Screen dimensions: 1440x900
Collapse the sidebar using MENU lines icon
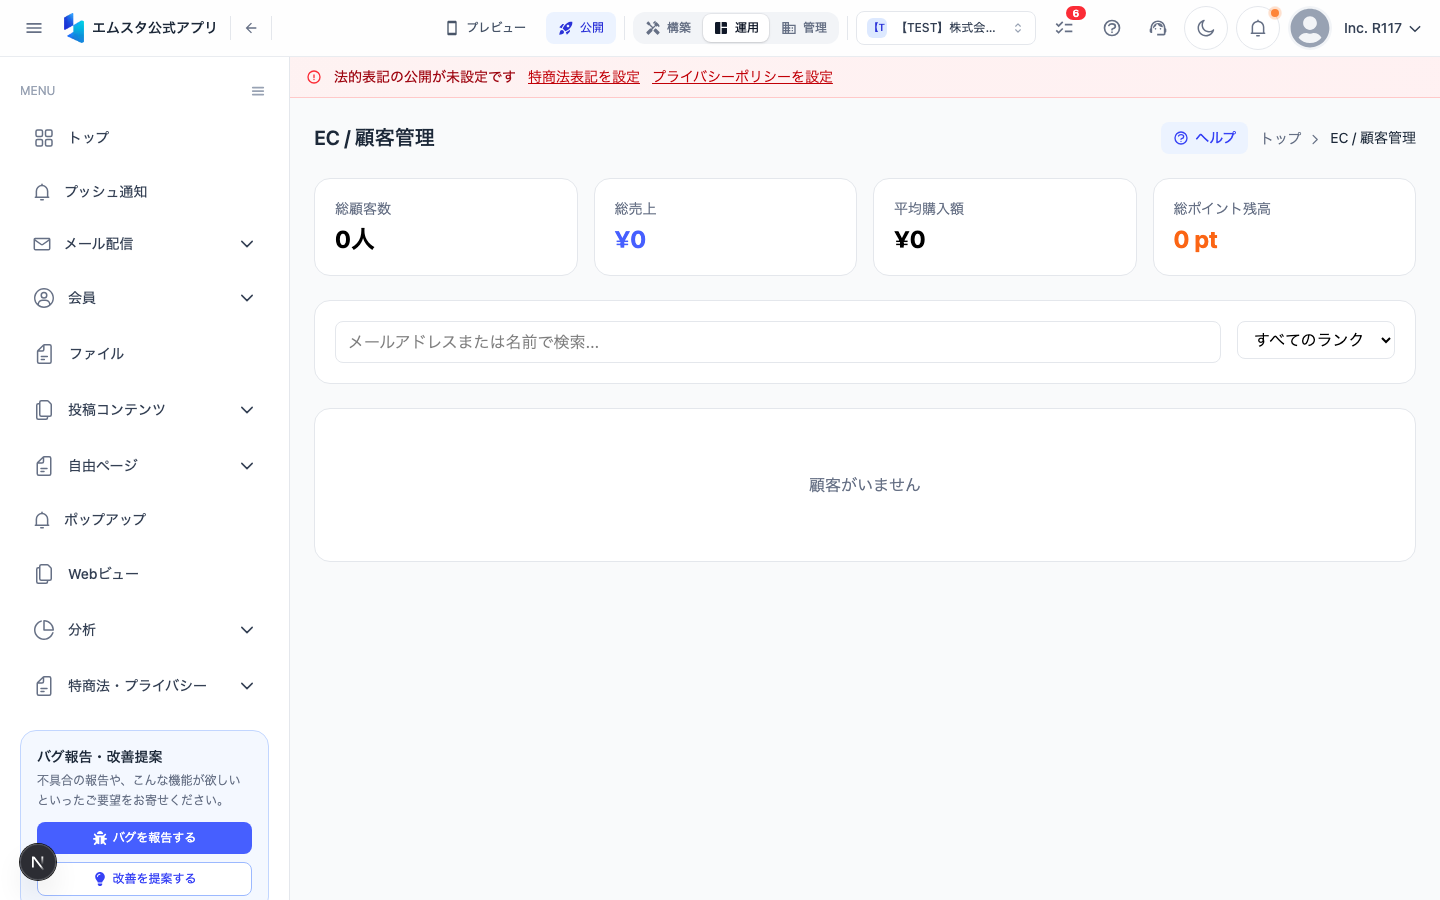point(258,91)
